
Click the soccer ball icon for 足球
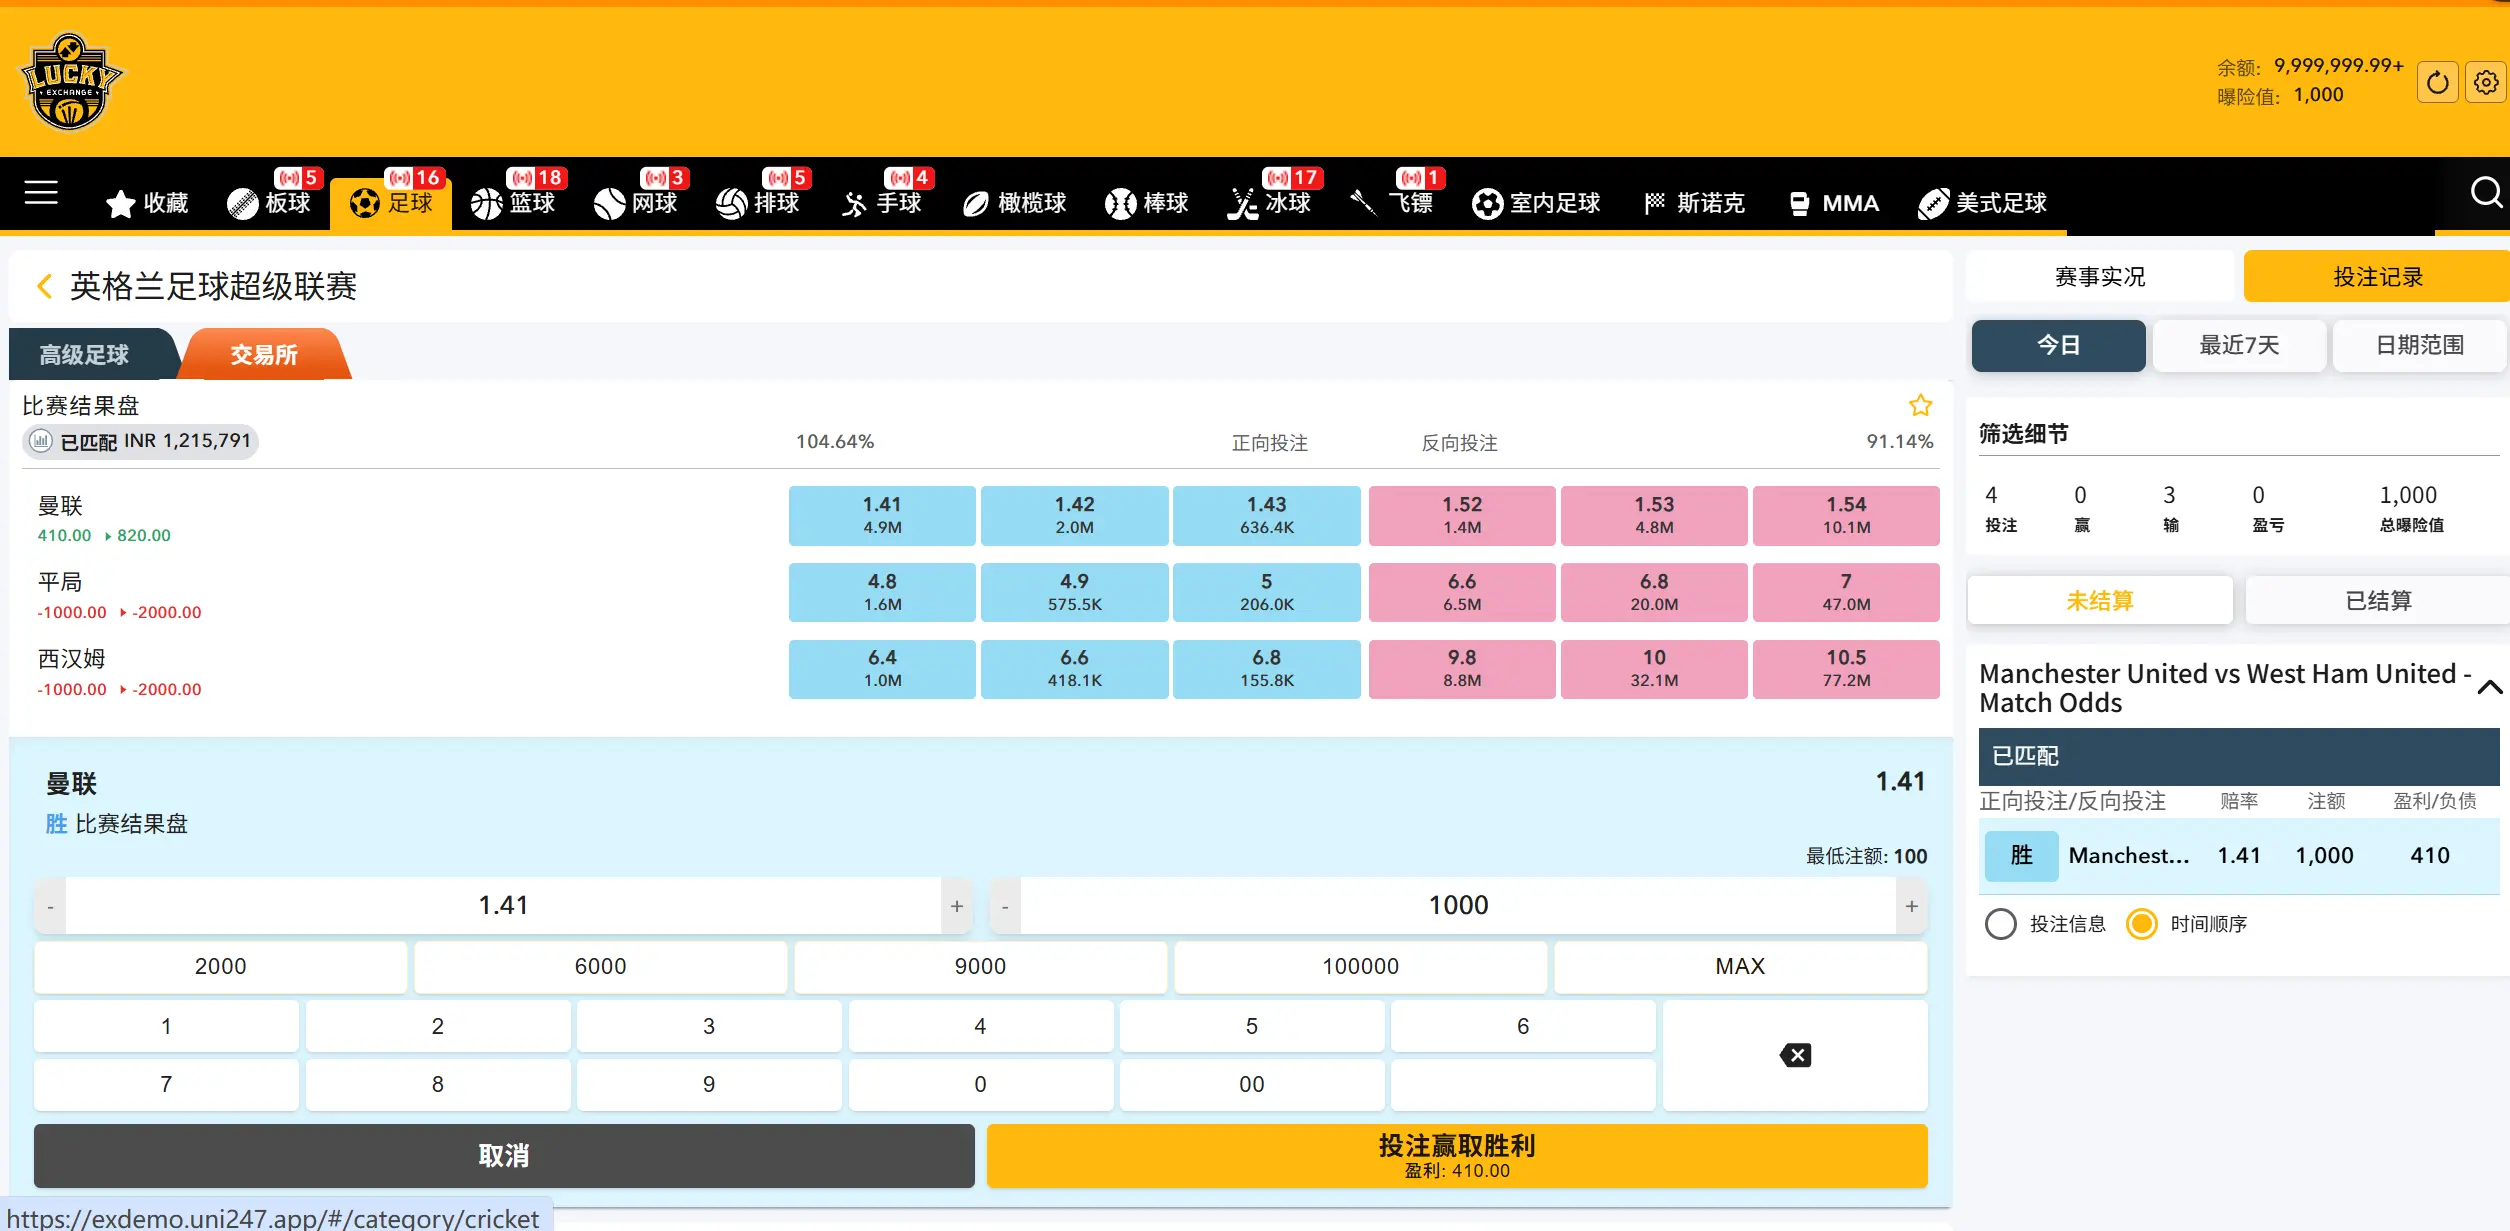365,203
